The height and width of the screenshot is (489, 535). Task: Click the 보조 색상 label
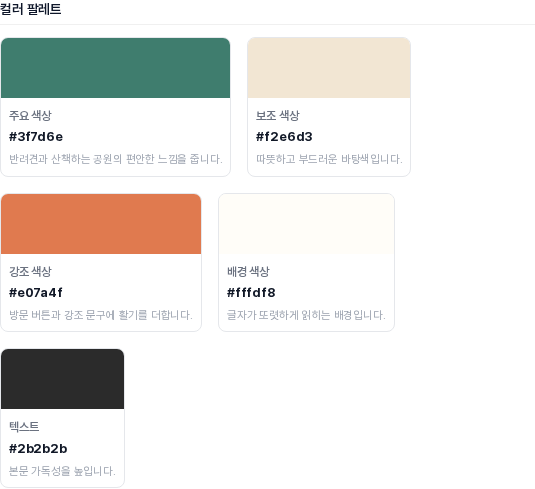pos(278,115)
